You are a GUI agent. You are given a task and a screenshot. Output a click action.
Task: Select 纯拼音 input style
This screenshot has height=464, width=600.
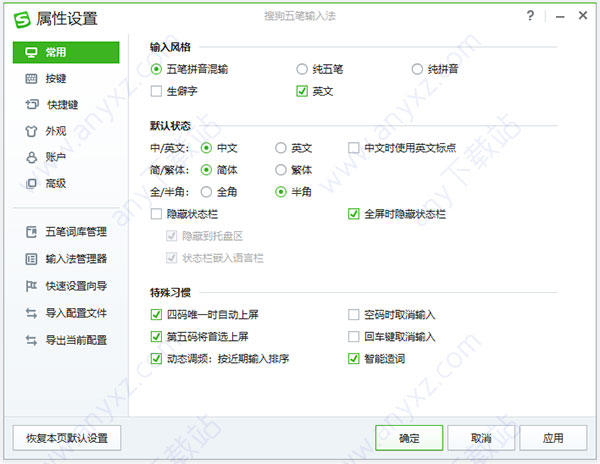point(417,69)
